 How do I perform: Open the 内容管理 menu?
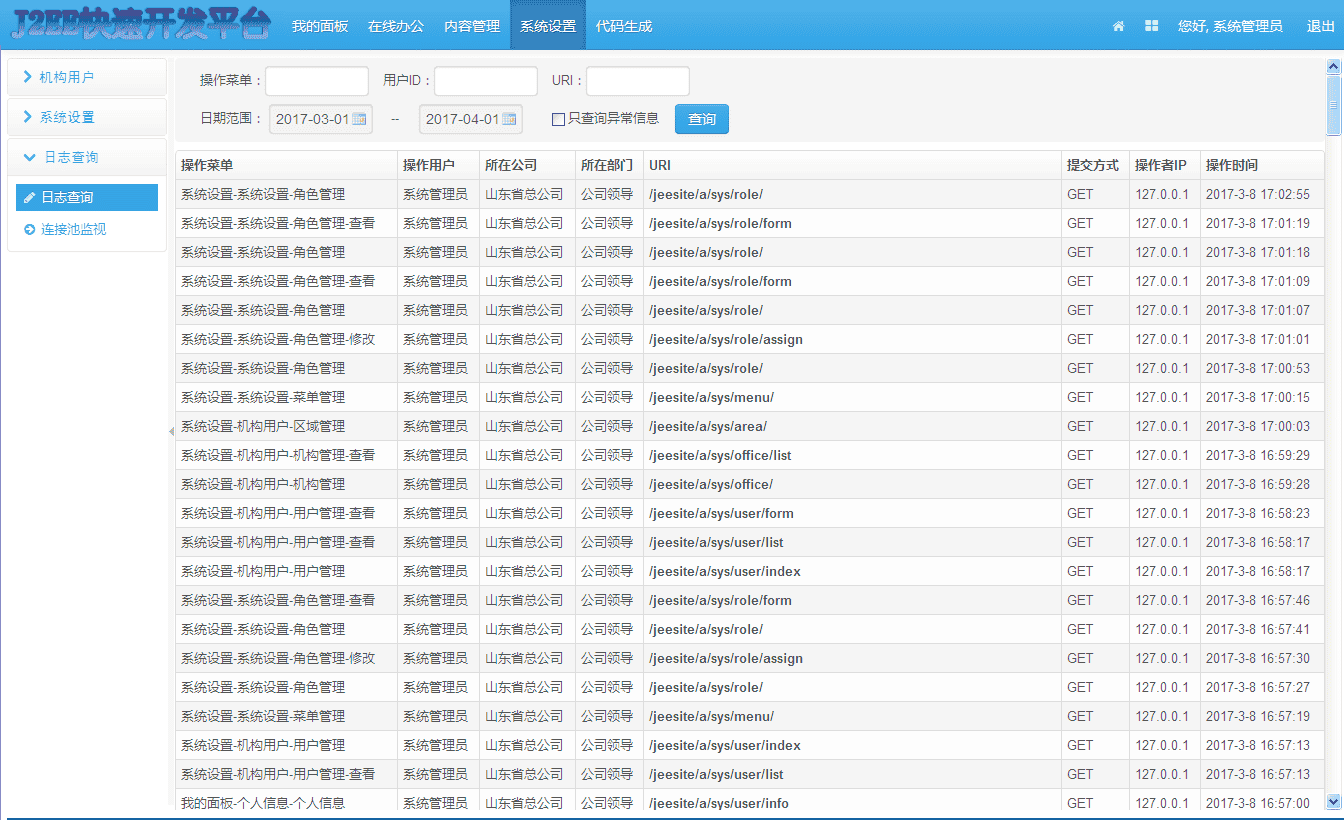tap(471, 26)
